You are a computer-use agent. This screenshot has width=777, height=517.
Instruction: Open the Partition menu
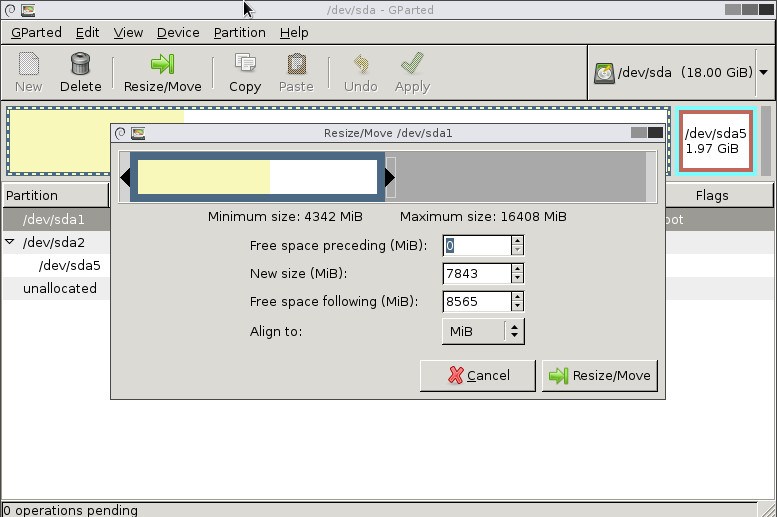click(x=239, y=33)
